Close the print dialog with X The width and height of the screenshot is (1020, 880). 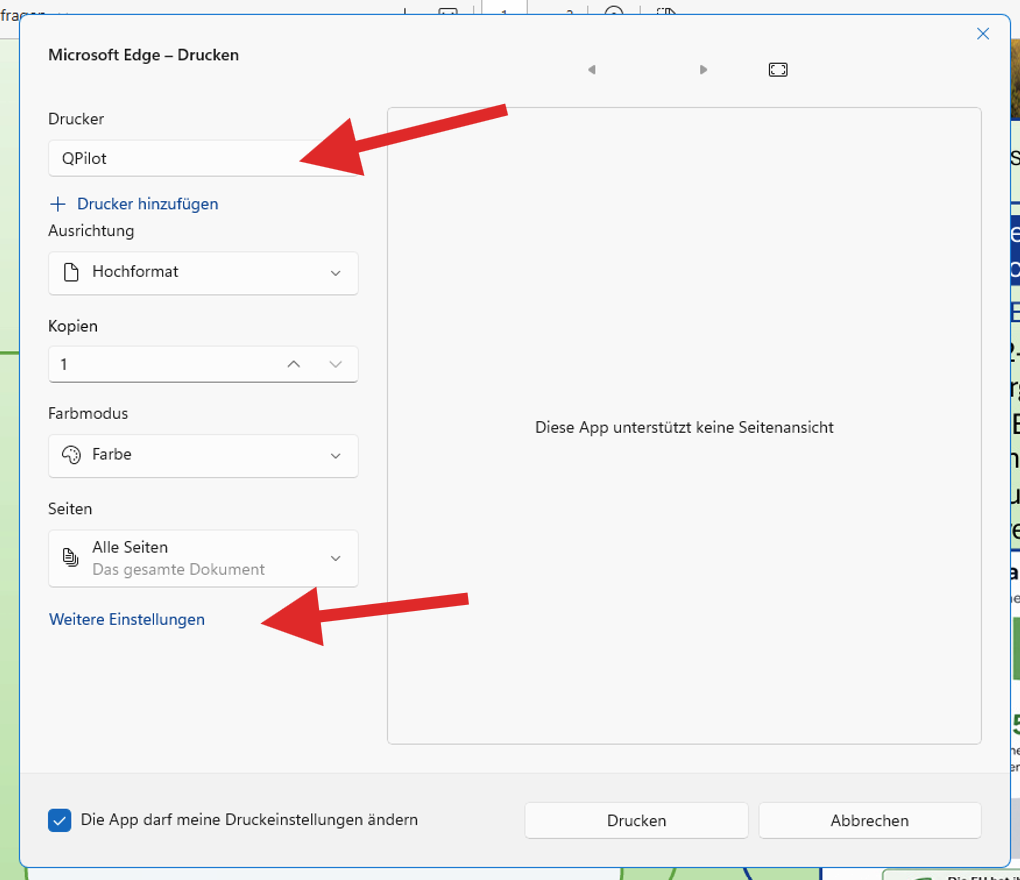pyautogui.click(x=983, y=34)
